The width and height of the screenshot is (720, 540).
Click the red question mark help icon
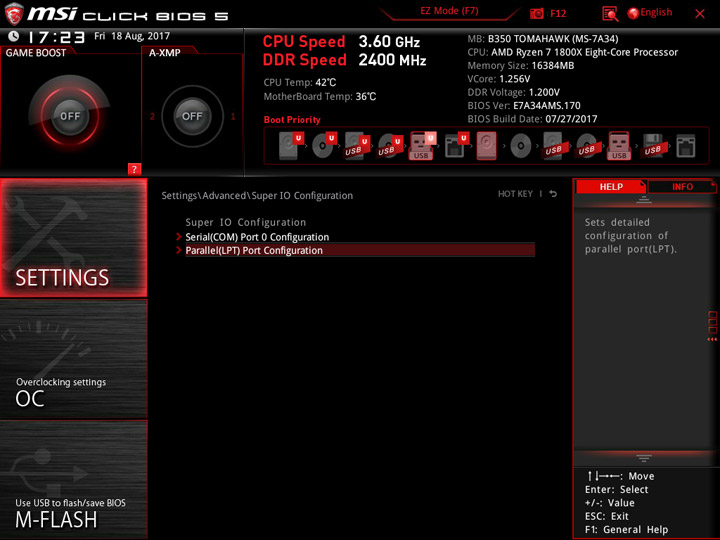click(x=134, y=169)
